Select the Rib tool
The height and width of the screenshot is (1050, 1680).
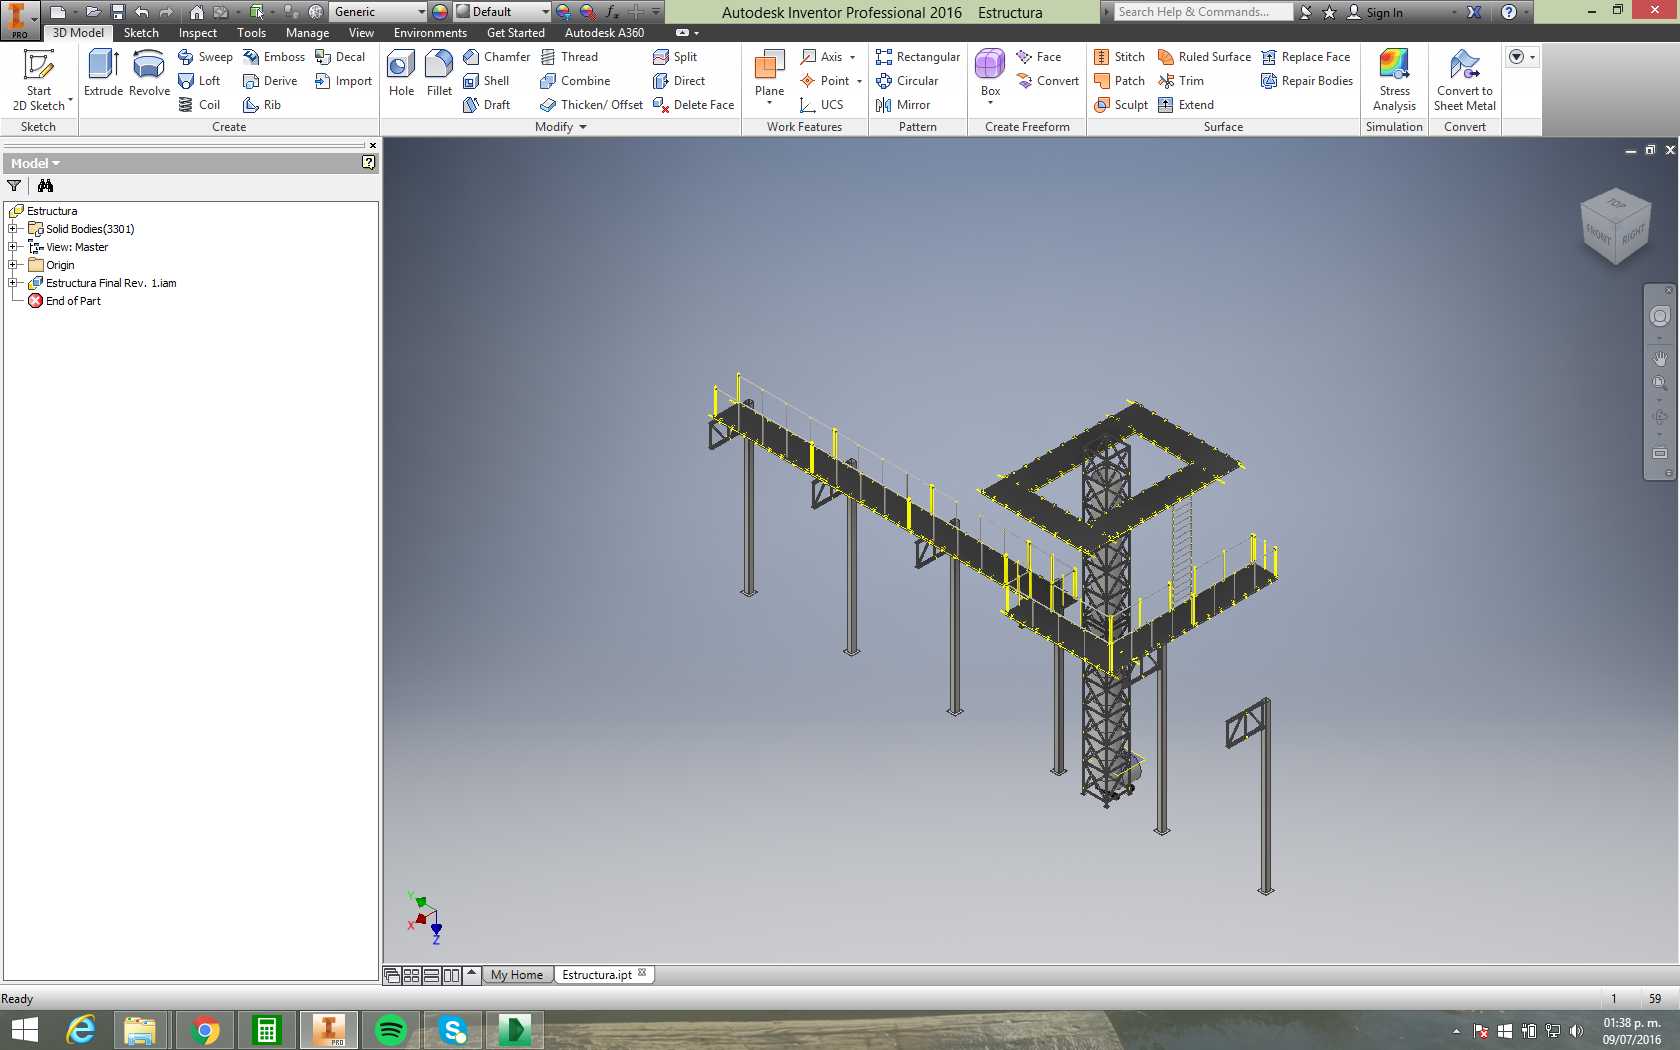coord(262,105)
